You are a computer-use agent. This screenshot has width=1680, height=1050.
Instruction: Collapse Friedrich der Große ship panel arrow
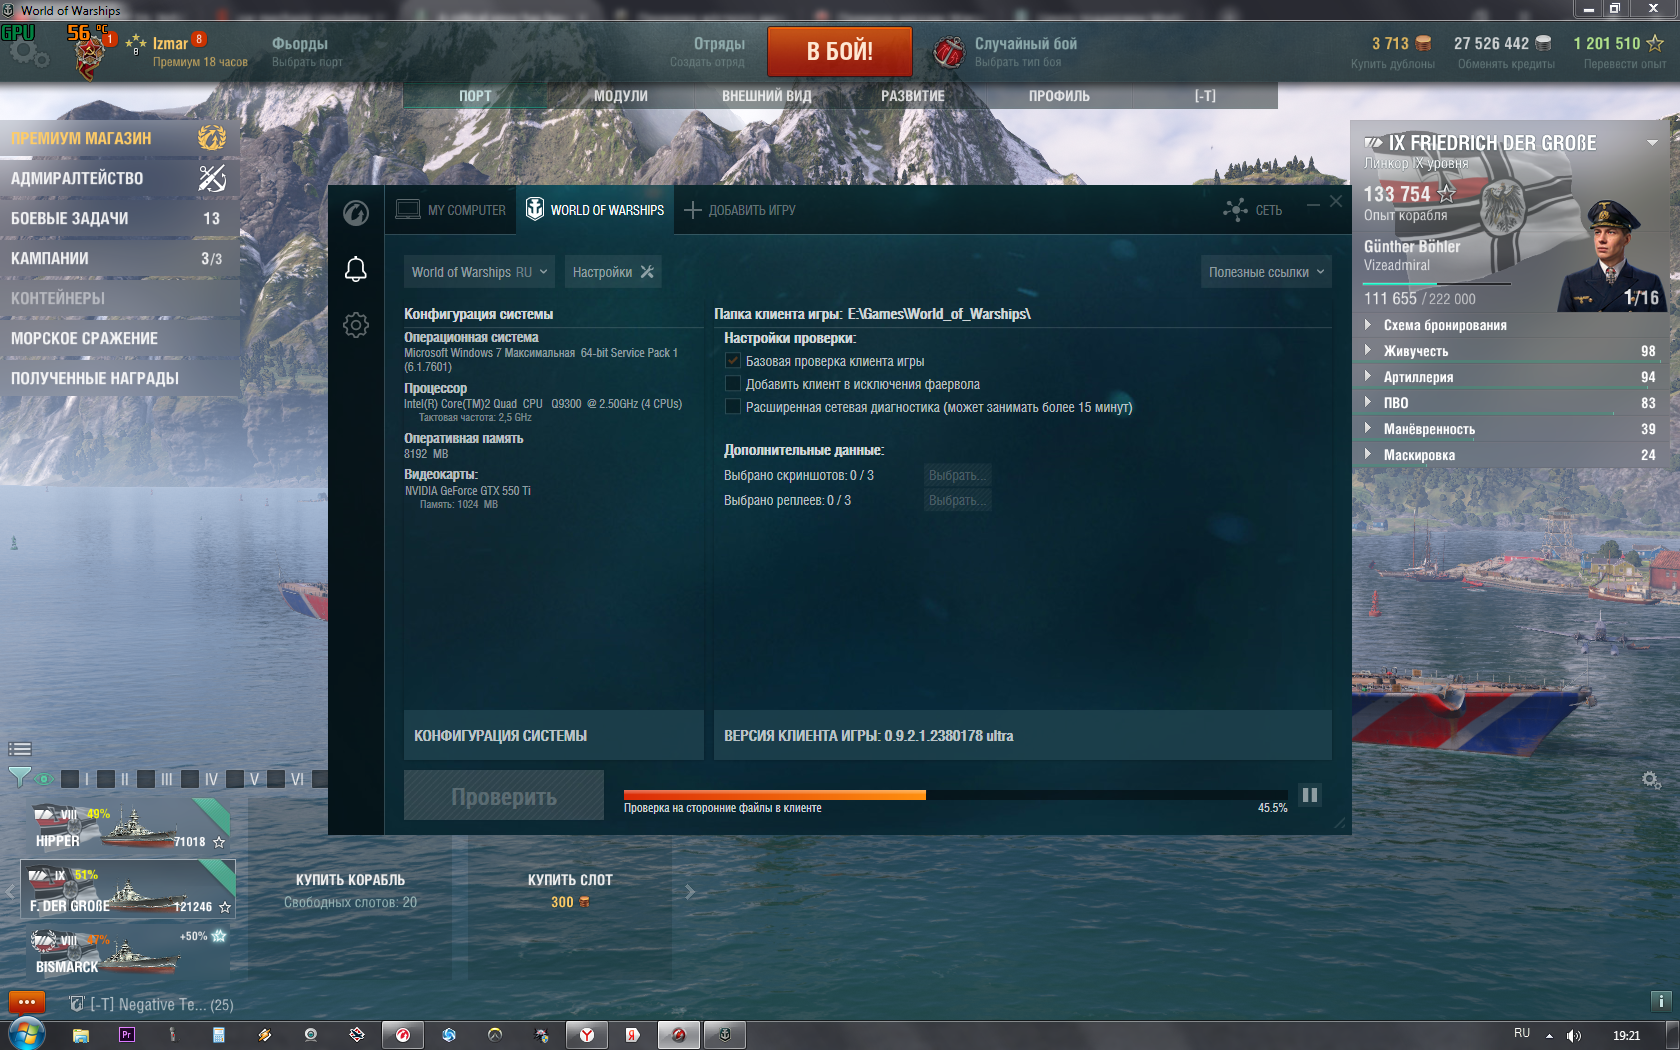(x=1652, y=143)
